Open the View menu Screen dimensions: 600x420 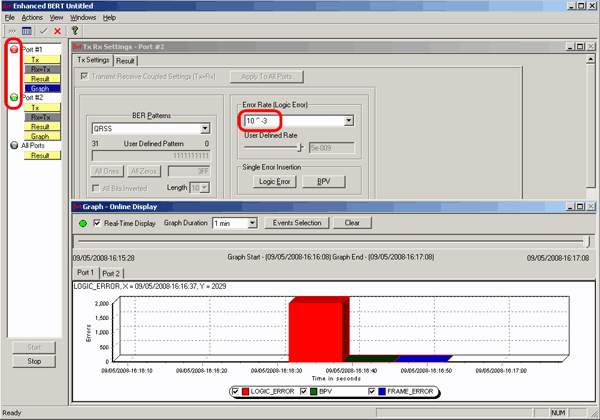pos(56,18)
